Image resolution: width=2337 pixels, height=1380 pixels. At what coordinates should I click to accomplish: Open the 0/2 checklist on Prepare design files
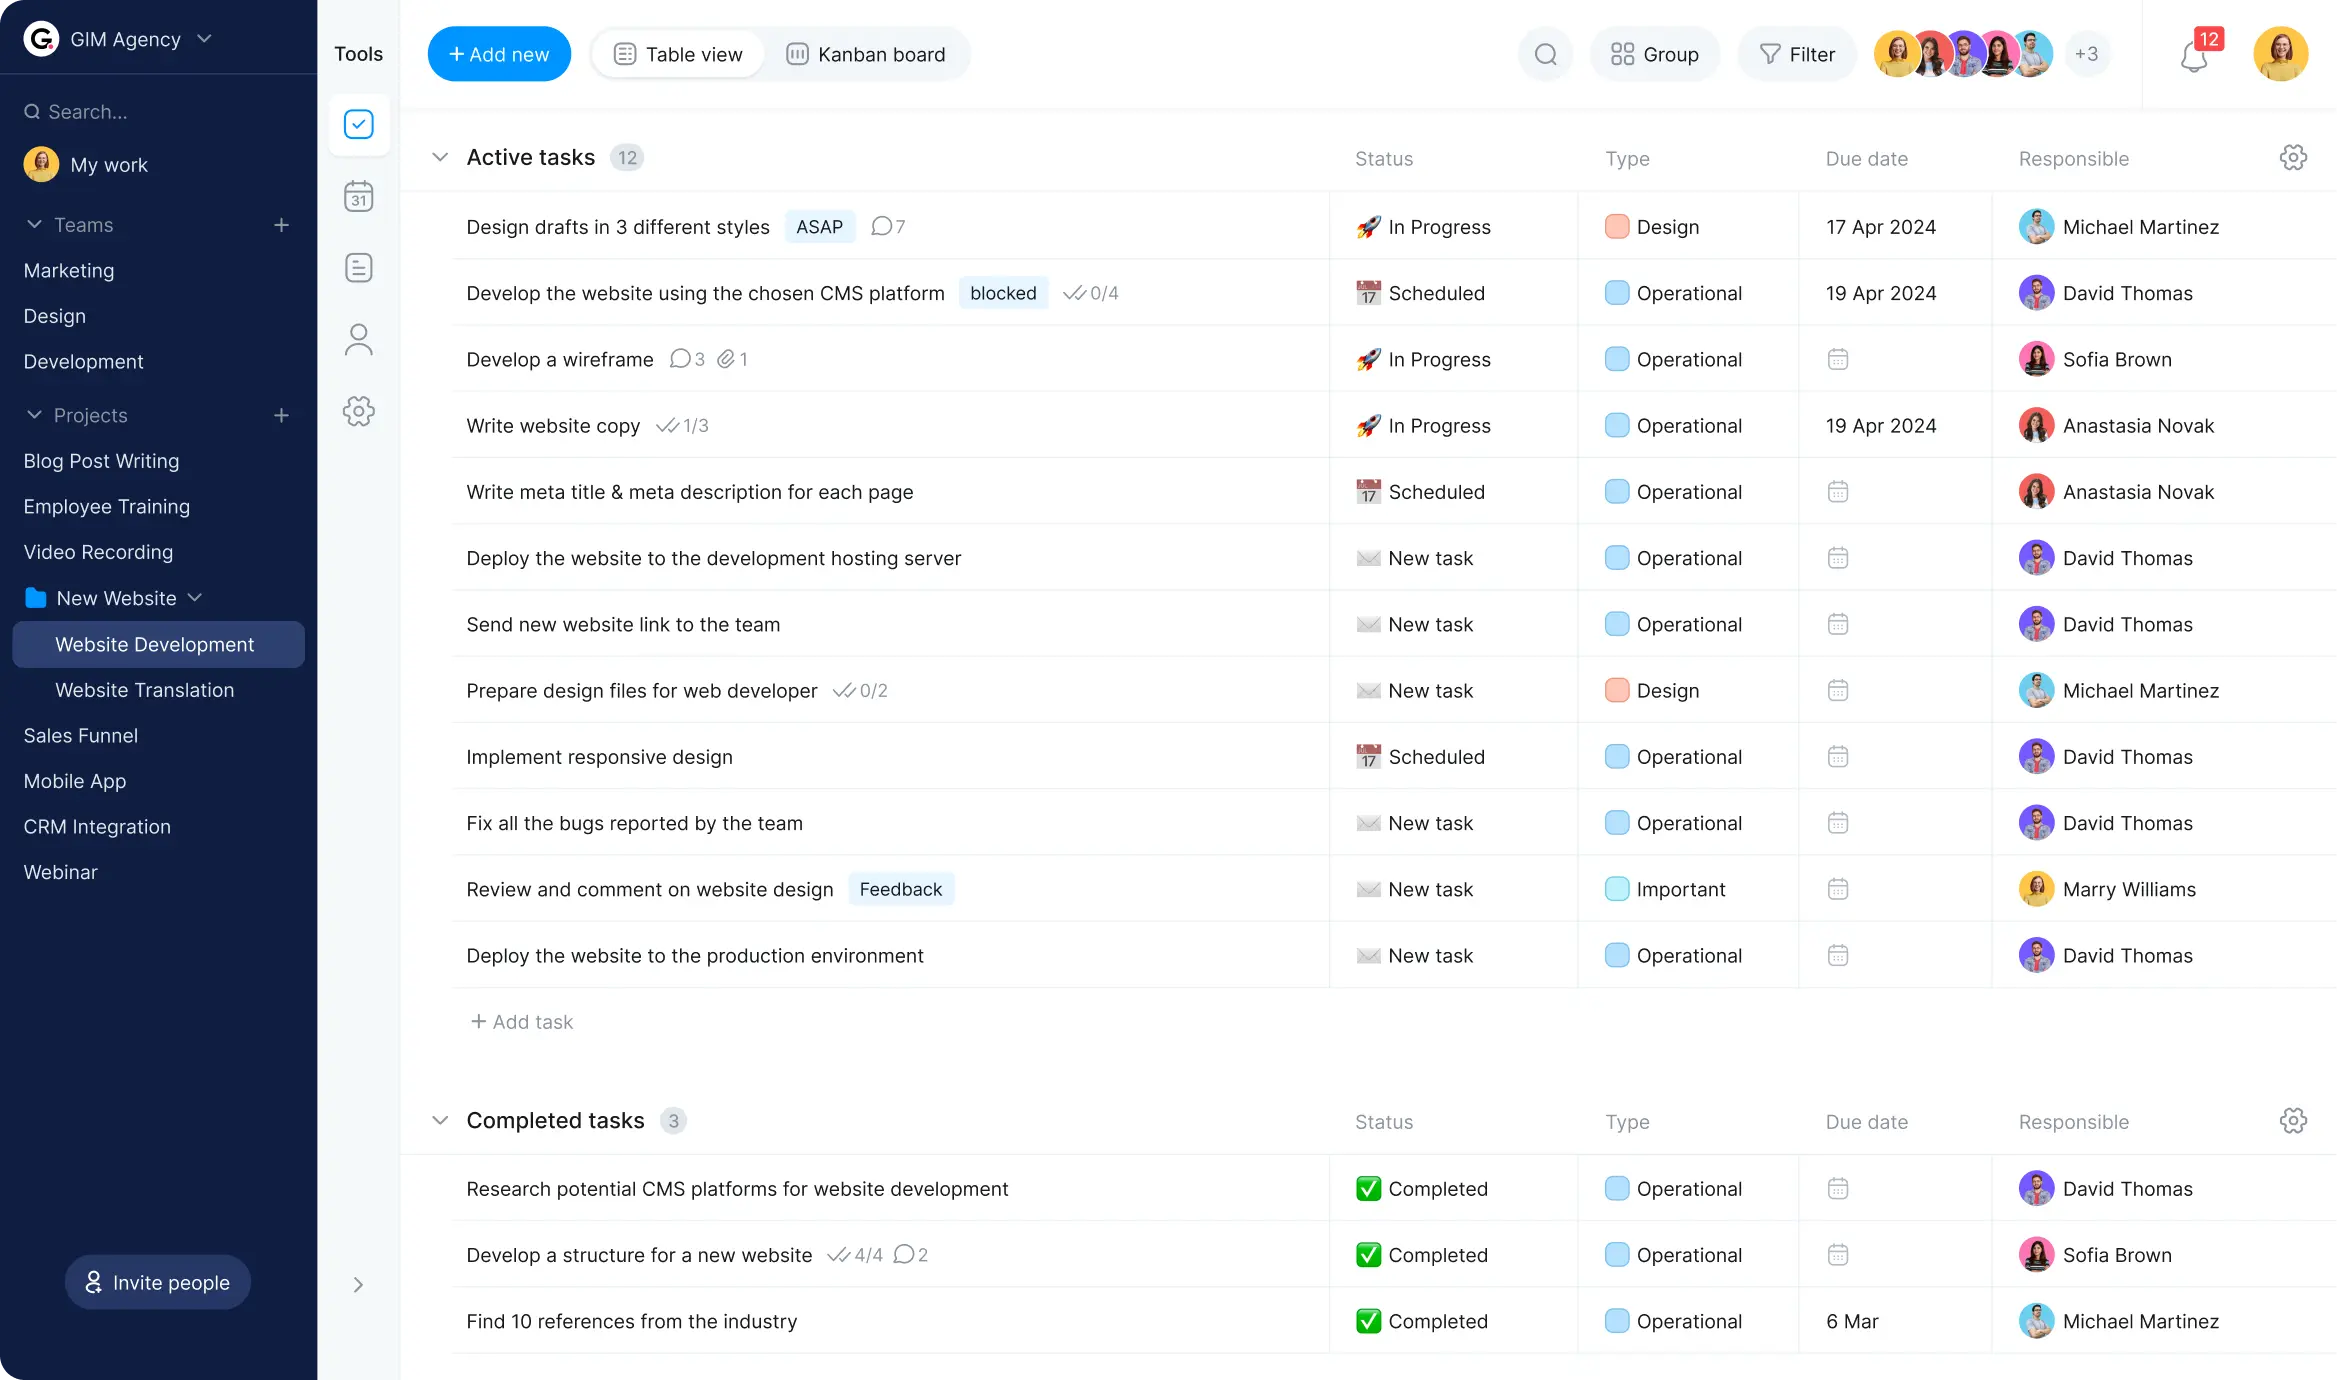(x=860, y=691)
